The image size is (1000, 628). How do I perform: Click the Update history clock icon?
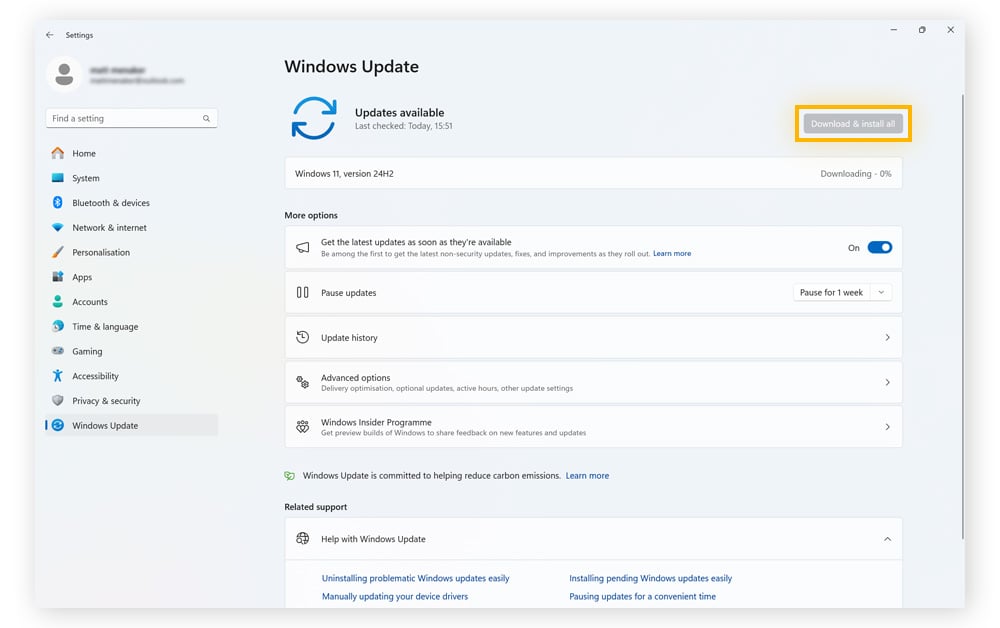(303, 337)
